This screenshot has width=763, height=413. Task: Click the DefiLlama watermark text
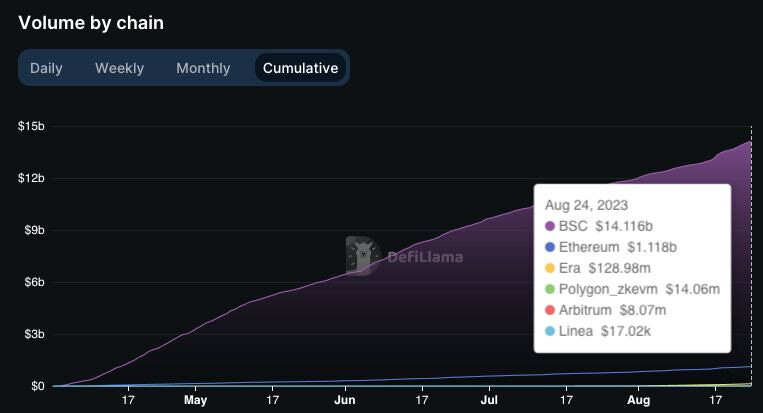(425, 257)
